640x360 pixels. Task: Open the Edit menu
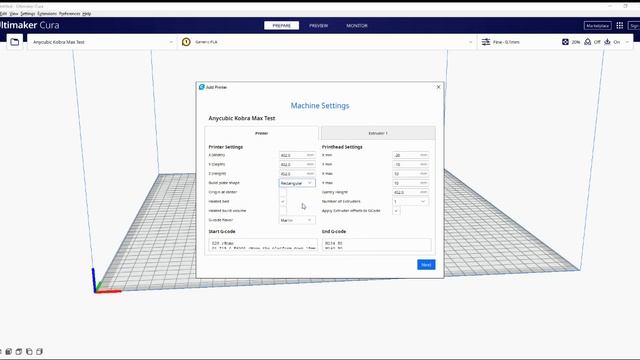[3, 13]
